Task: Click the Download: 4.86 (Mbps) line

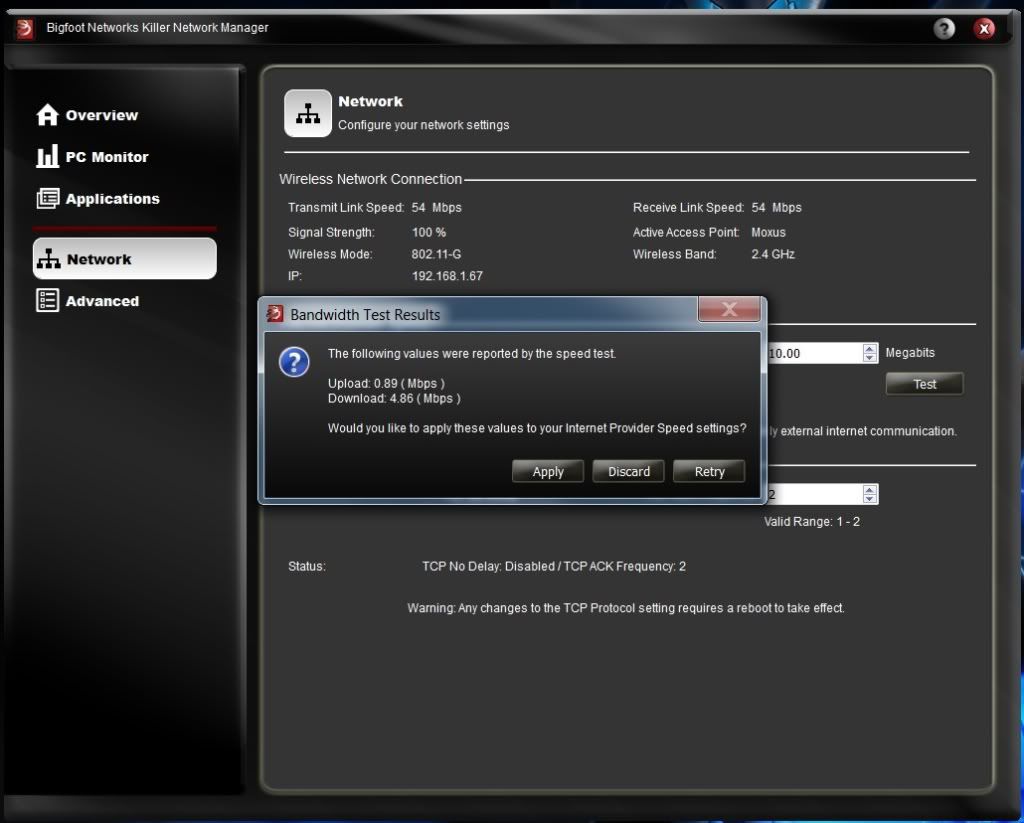Action: 394,398
